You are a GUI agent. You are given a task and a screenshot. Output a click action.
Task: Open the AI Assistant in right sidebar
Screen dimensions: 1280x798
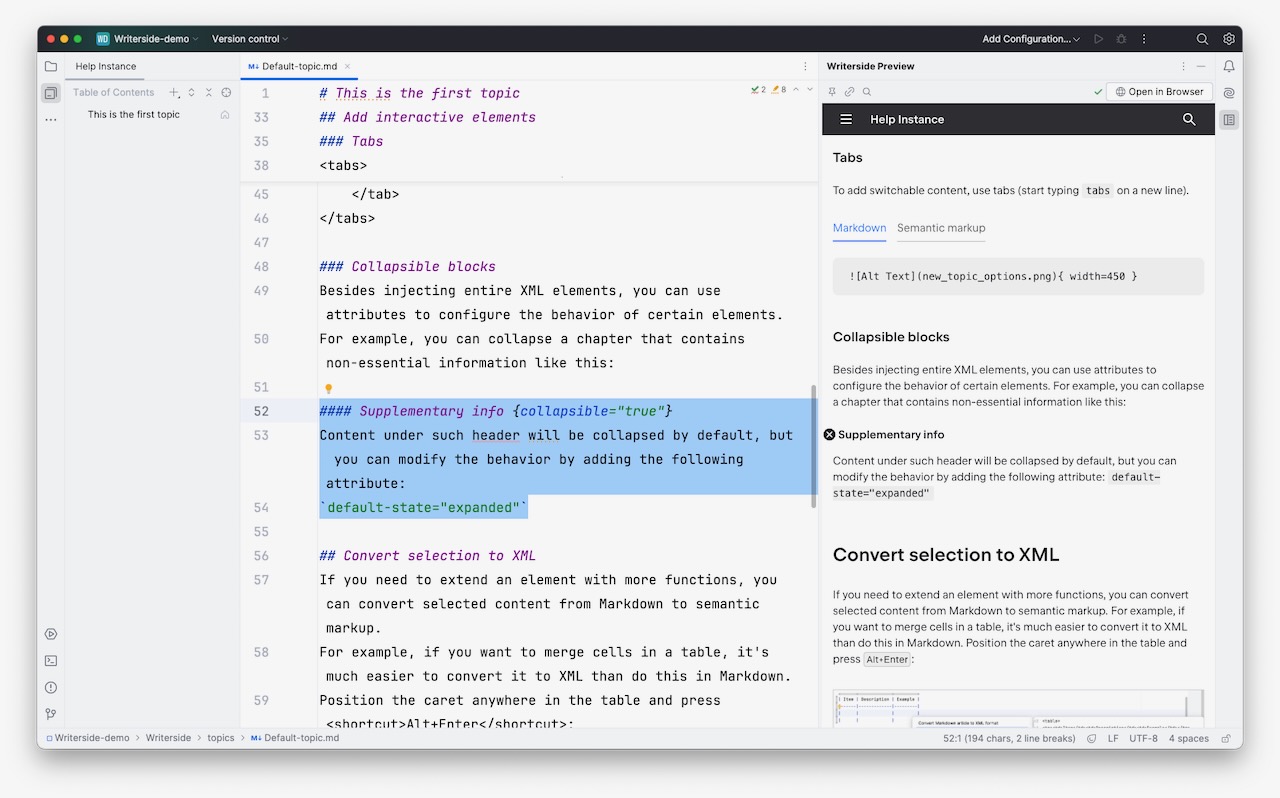[1229, 94]
